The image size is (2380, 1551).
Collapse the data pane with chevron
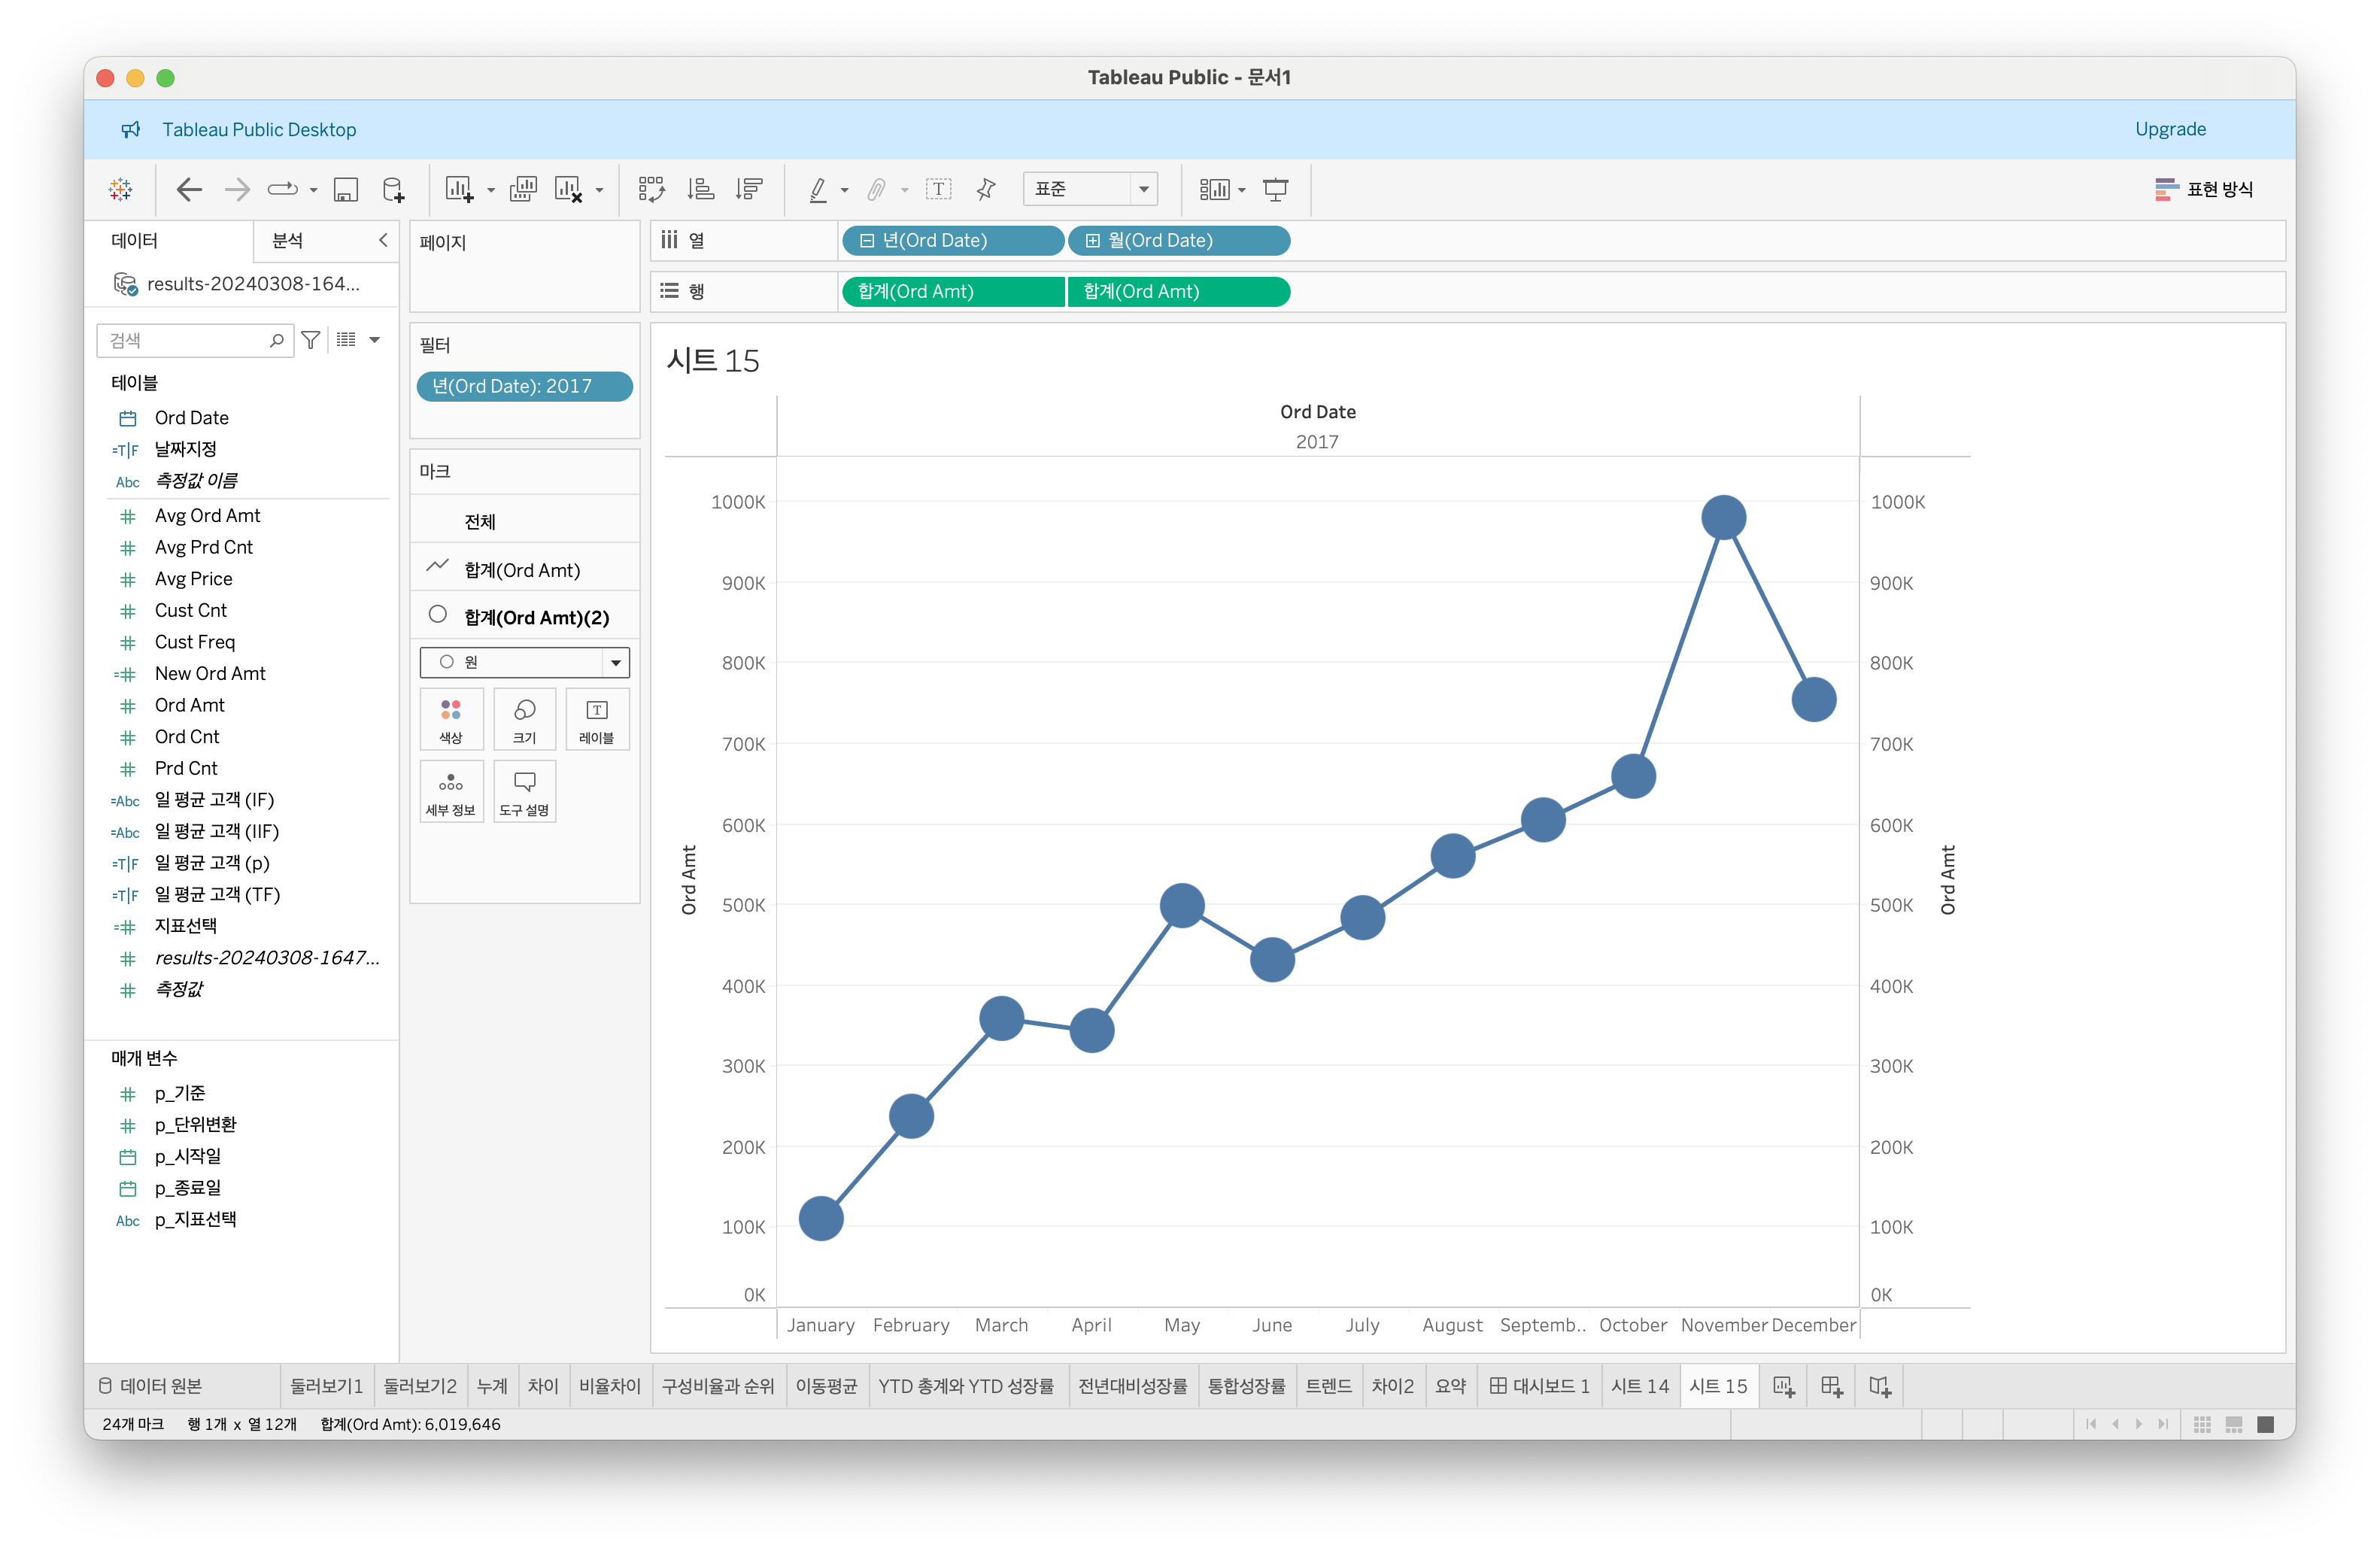pos(383,240)
